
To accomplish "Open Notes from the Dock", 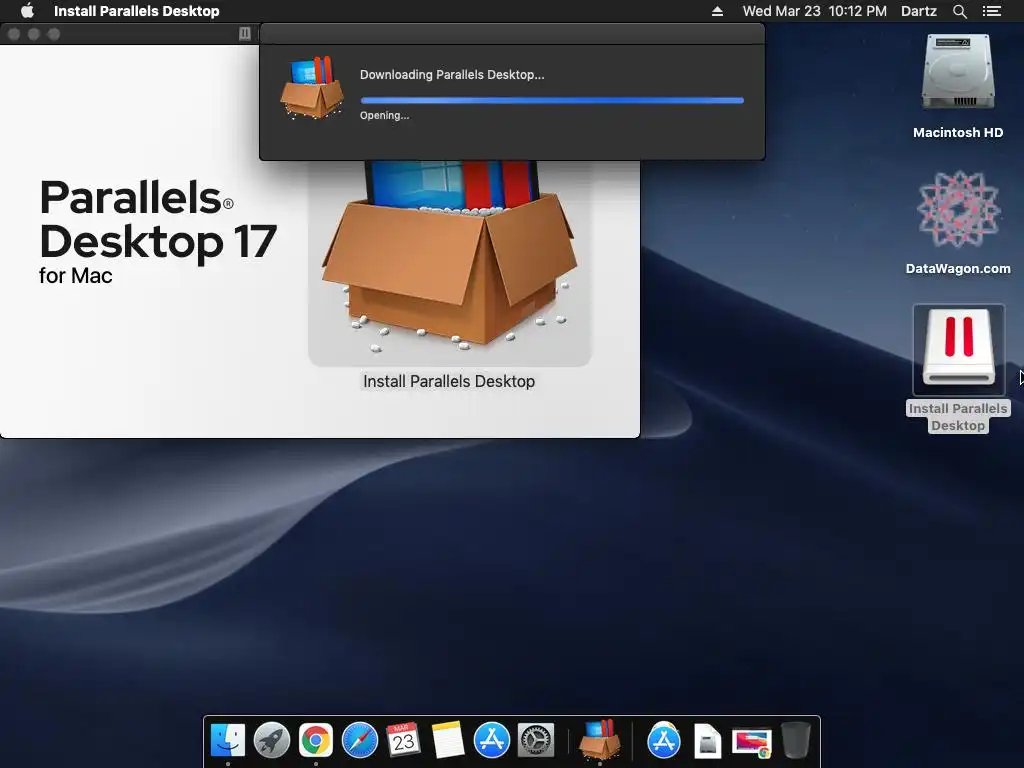I will 447,741.
